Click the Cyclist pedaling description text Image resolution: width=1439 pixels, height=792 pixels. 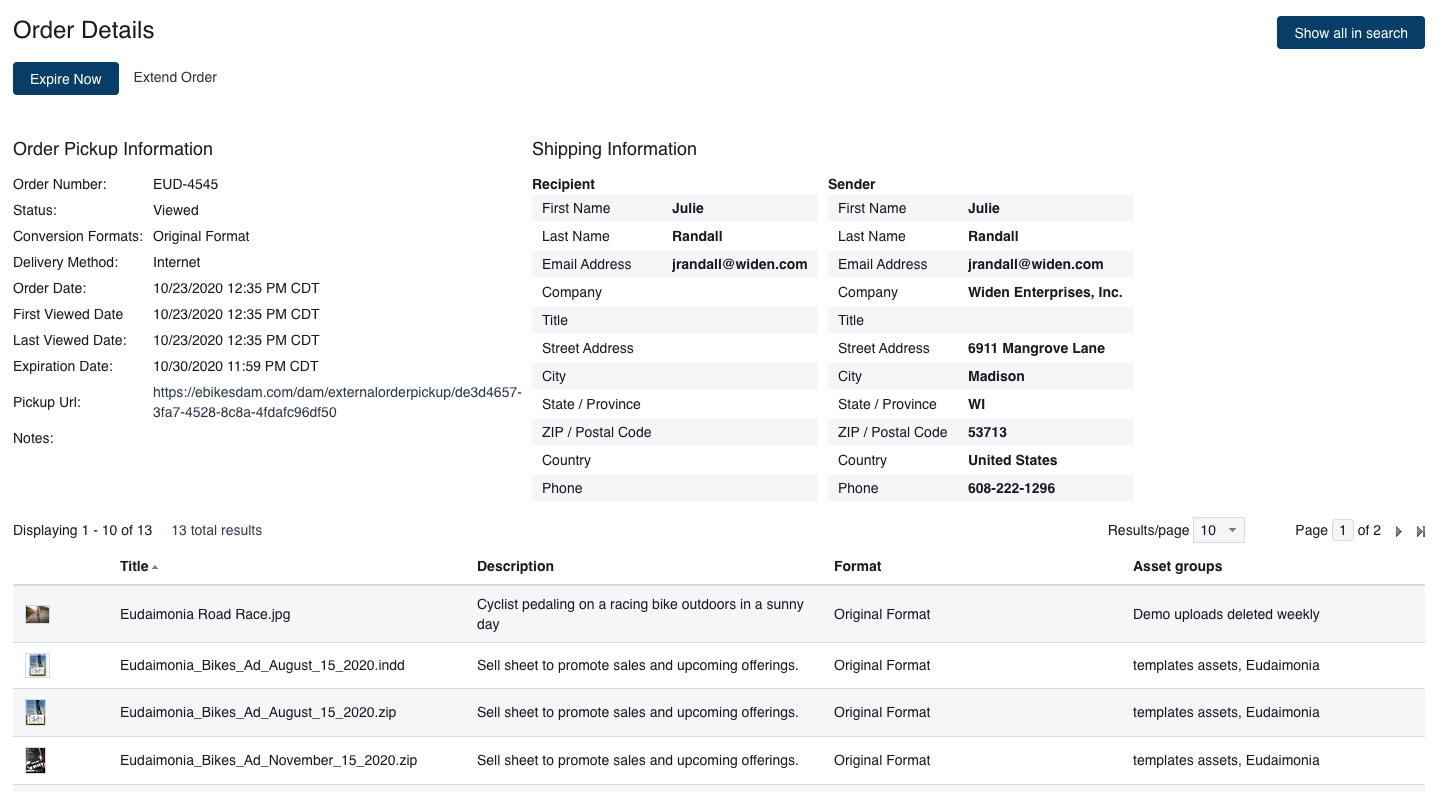click(x=640, y=614)
